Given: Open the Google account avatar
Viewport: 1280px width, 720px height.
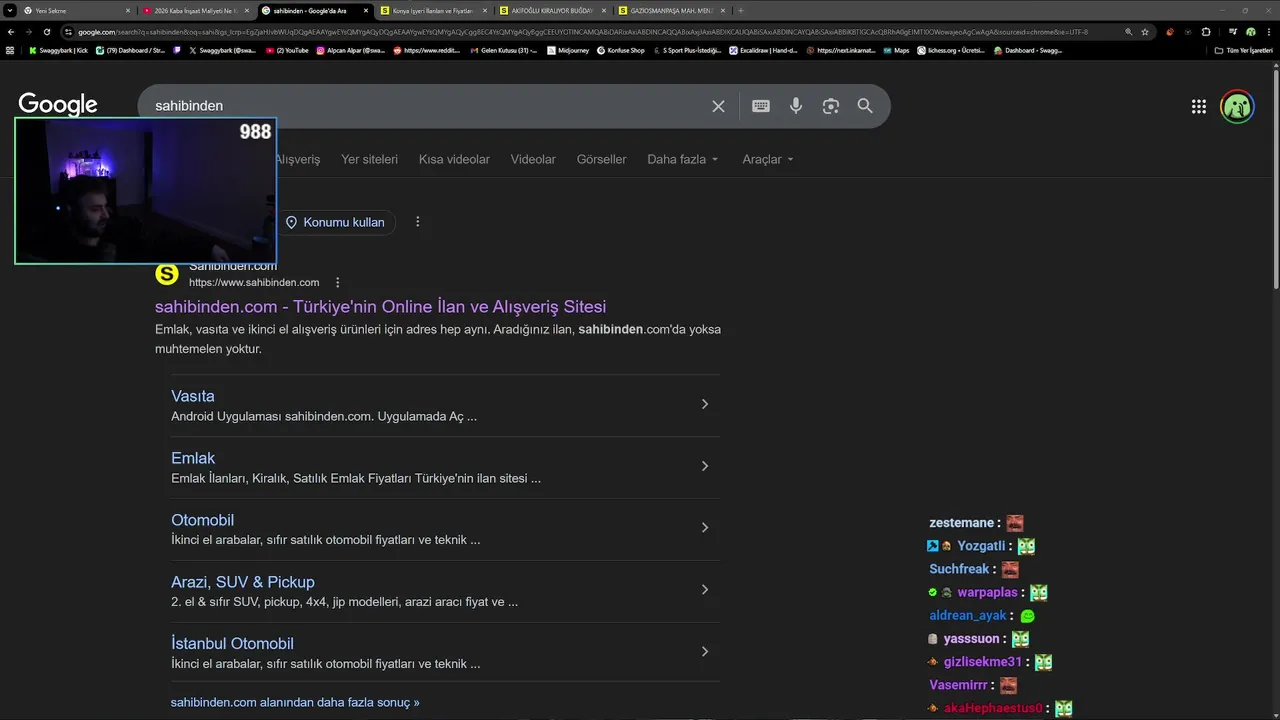Looking at the screenshot, I should [x=1237, y=106].
